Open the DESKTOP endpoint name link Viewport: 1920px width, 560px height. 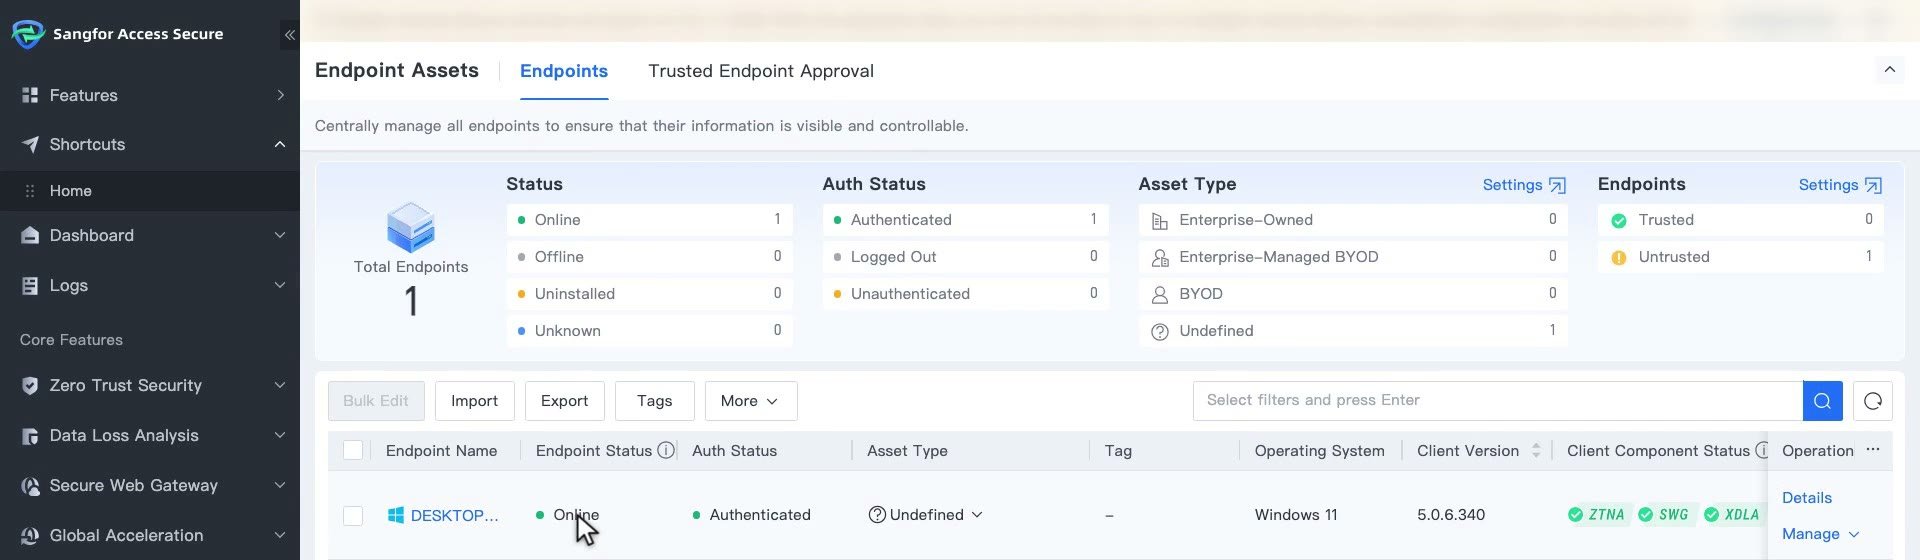[454, 516]
